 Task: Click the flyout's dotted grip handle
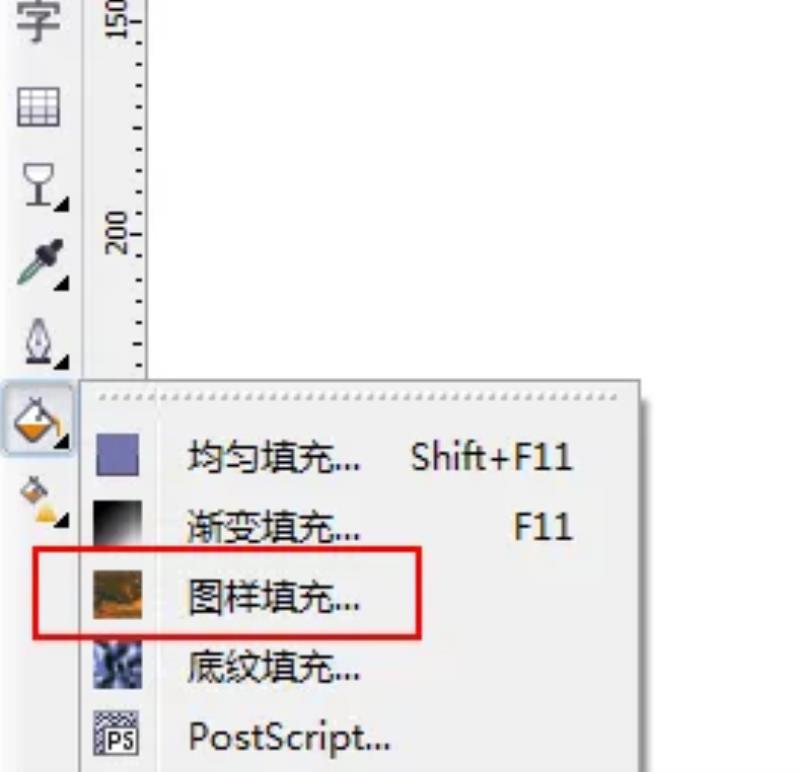(358, 397)
